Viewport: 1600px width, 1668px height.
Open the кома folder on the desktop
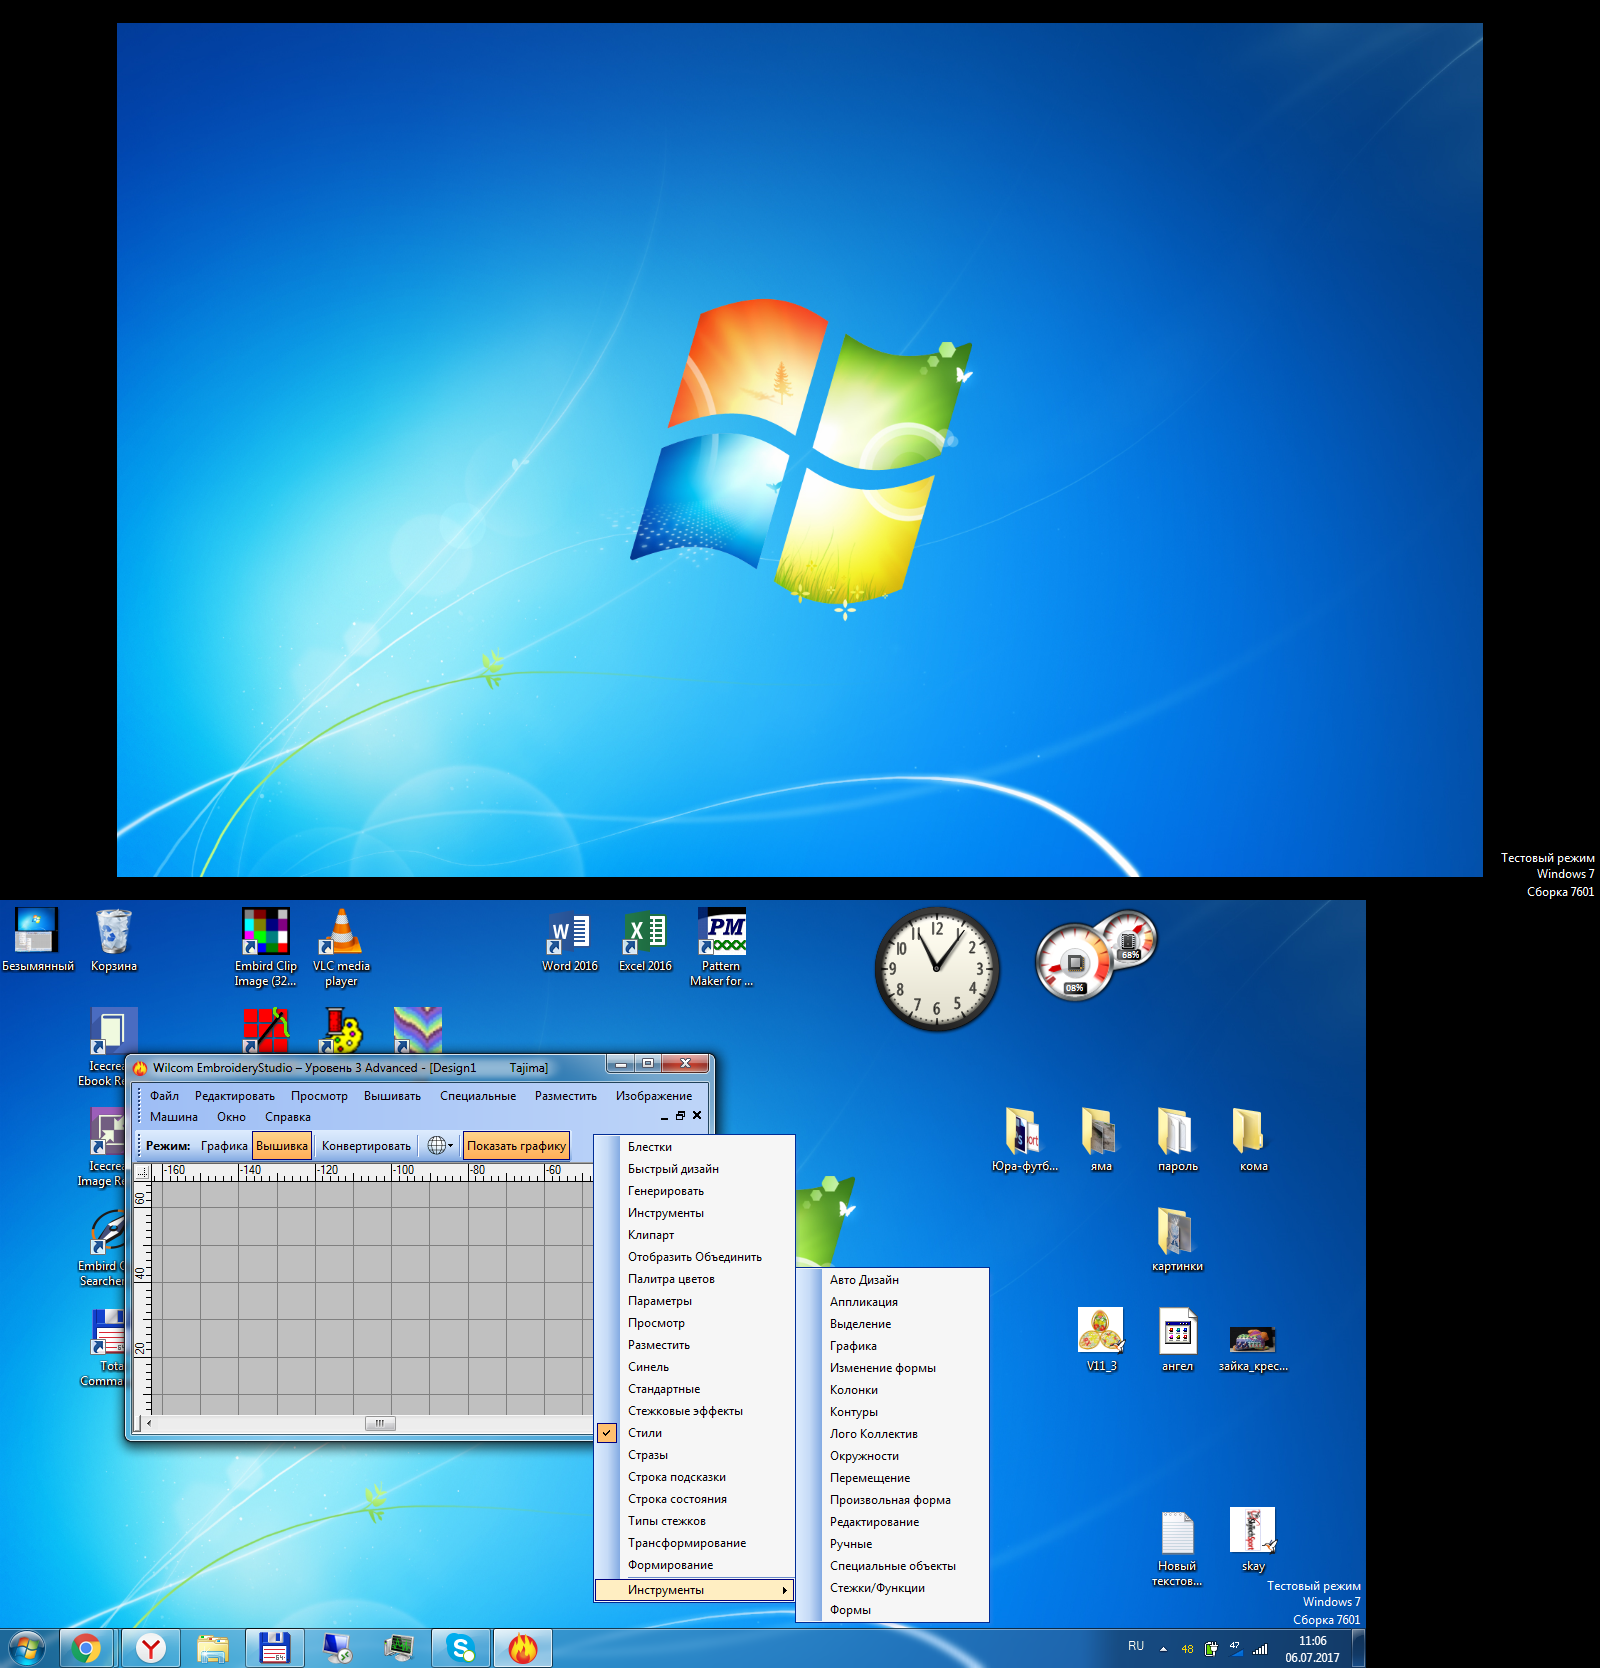coord(1253,1140)
